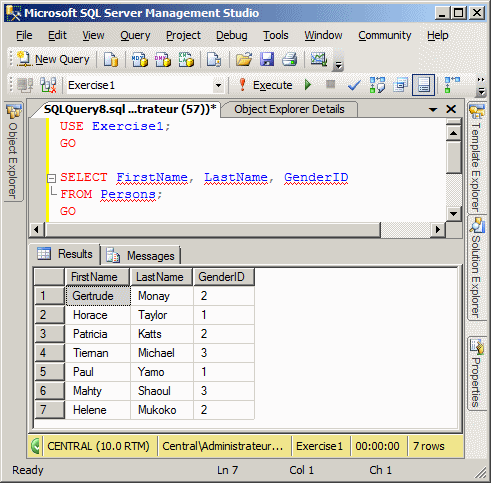Select the Gertrude cell
Screen dimensions: 491x483
coord(98,296)
